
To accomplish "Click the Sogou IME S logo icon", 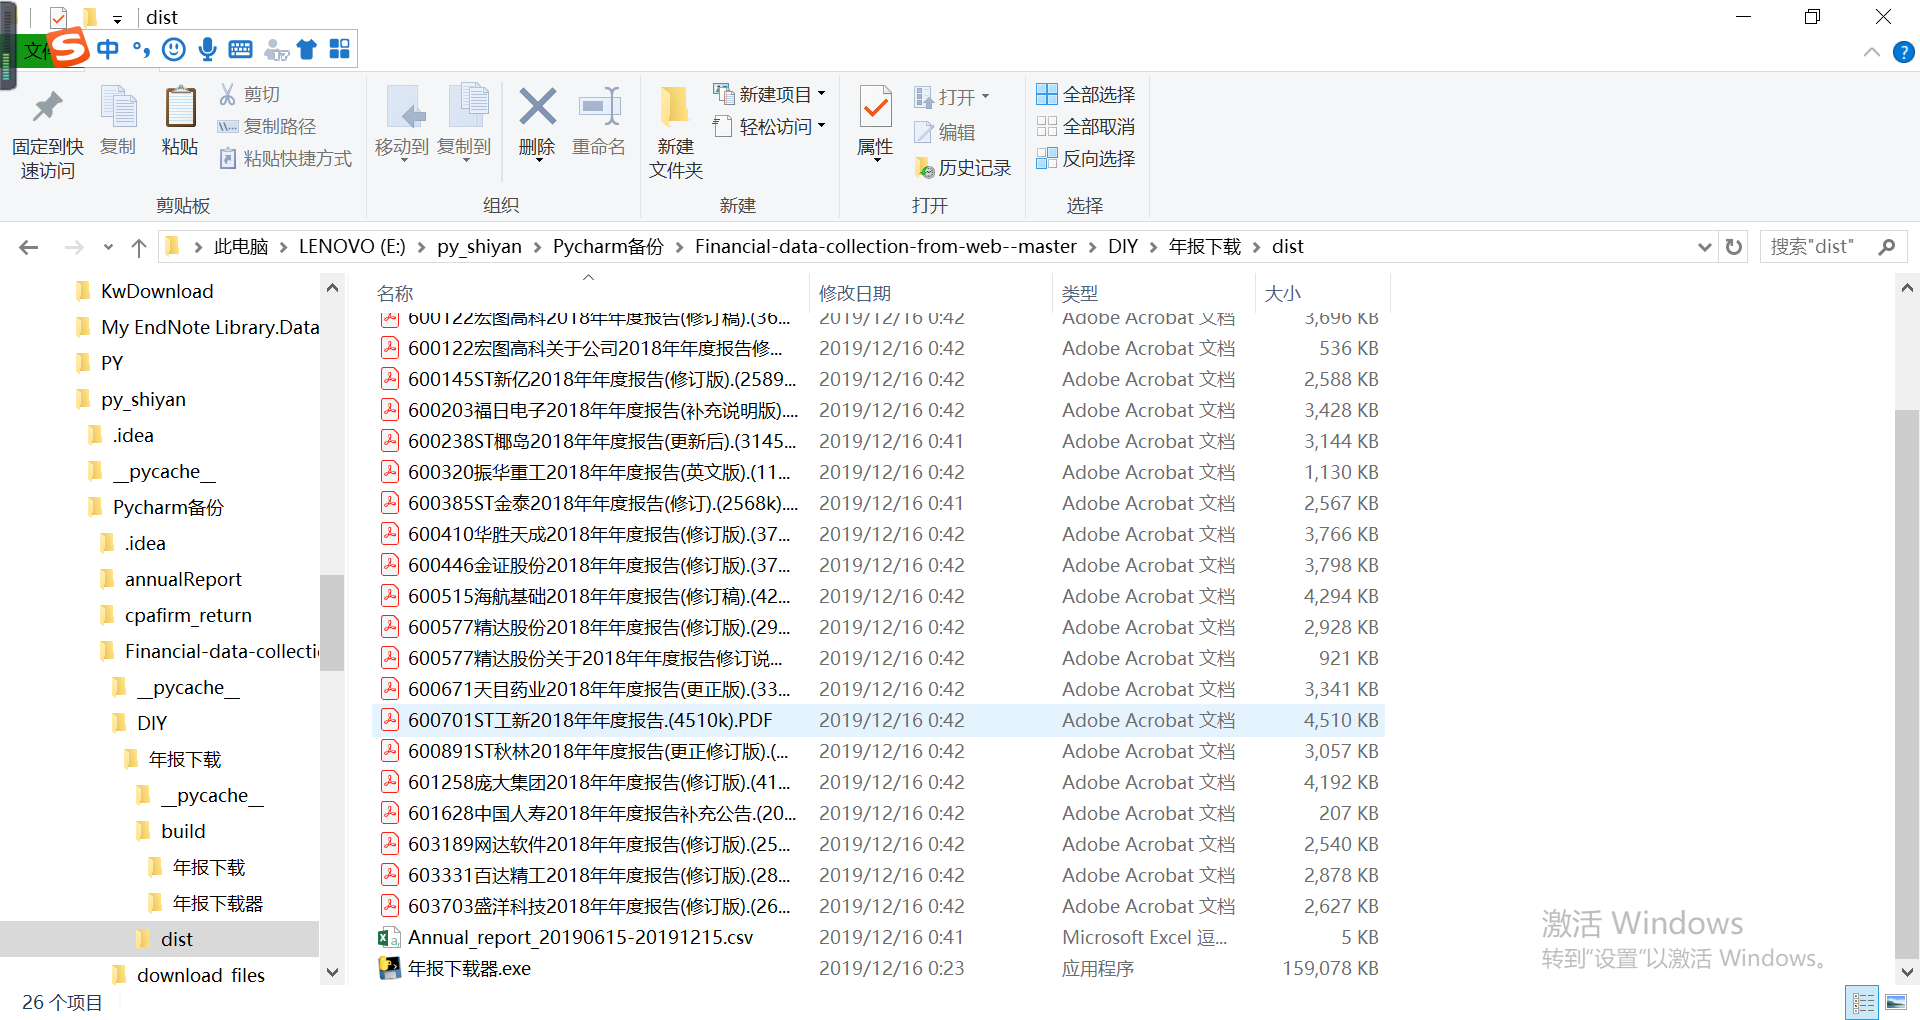I will (69, 48).
